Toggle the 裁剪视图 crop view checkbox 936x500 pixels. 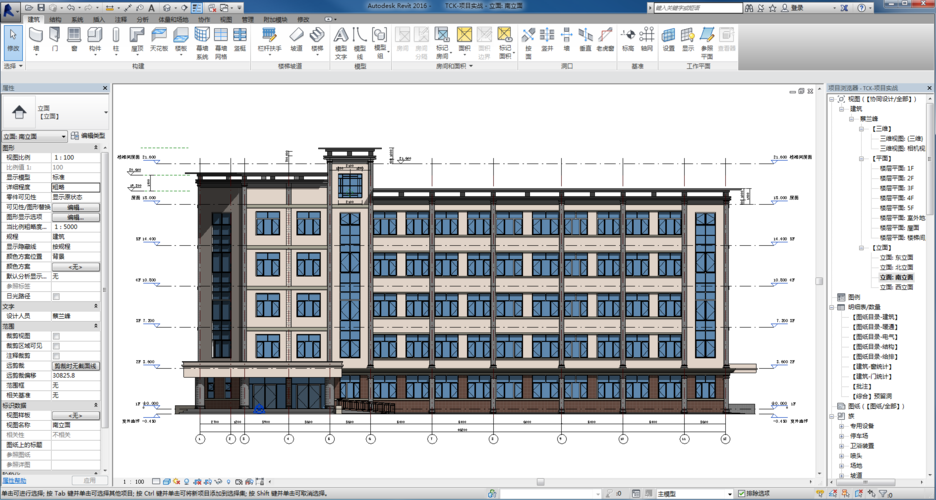[56, 336]
